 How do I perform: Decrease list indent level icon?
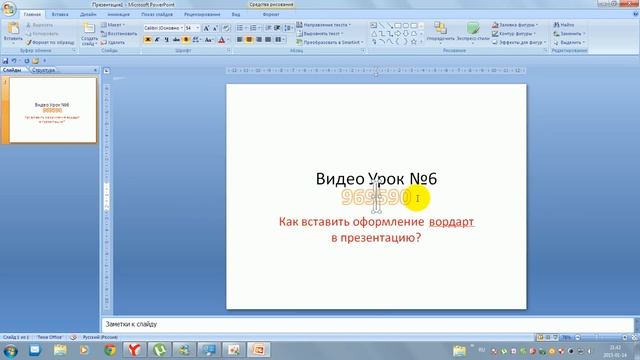[268, 28]
